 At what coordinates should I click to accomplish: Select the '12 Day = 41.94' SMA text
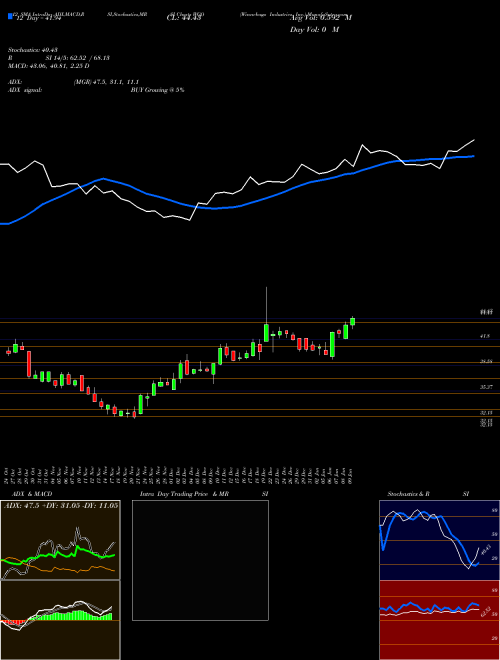tap(37, 18)
